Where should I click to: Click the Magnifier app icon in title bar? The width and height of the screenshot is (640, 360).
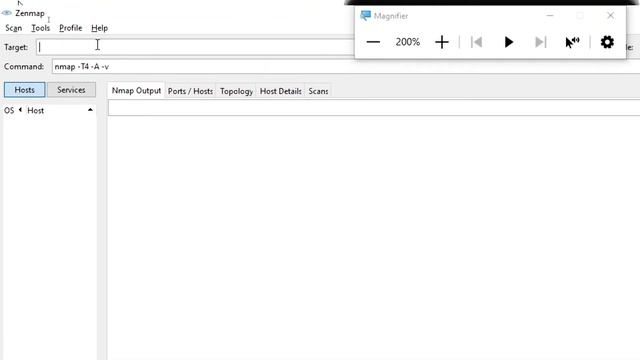tap(365, 16)
